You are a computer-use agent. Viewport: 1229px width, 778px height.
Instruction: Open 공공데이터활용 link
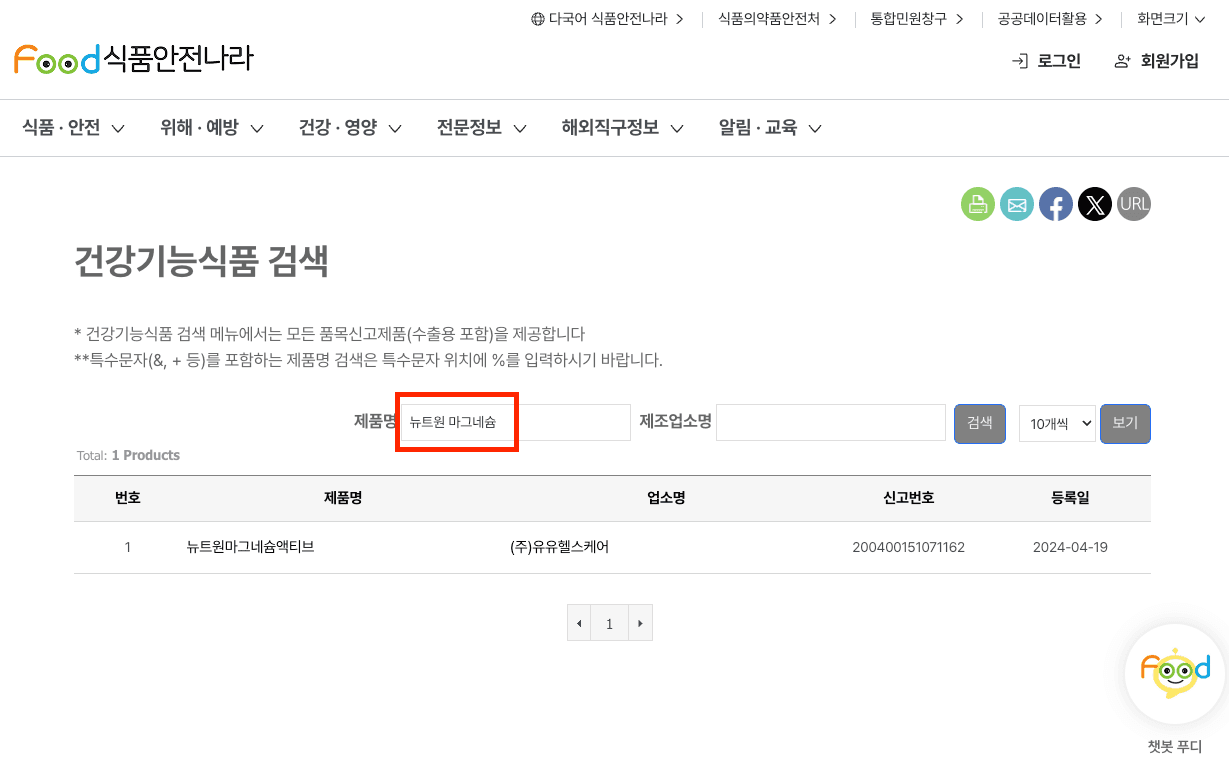click(x=1050, y=19)
